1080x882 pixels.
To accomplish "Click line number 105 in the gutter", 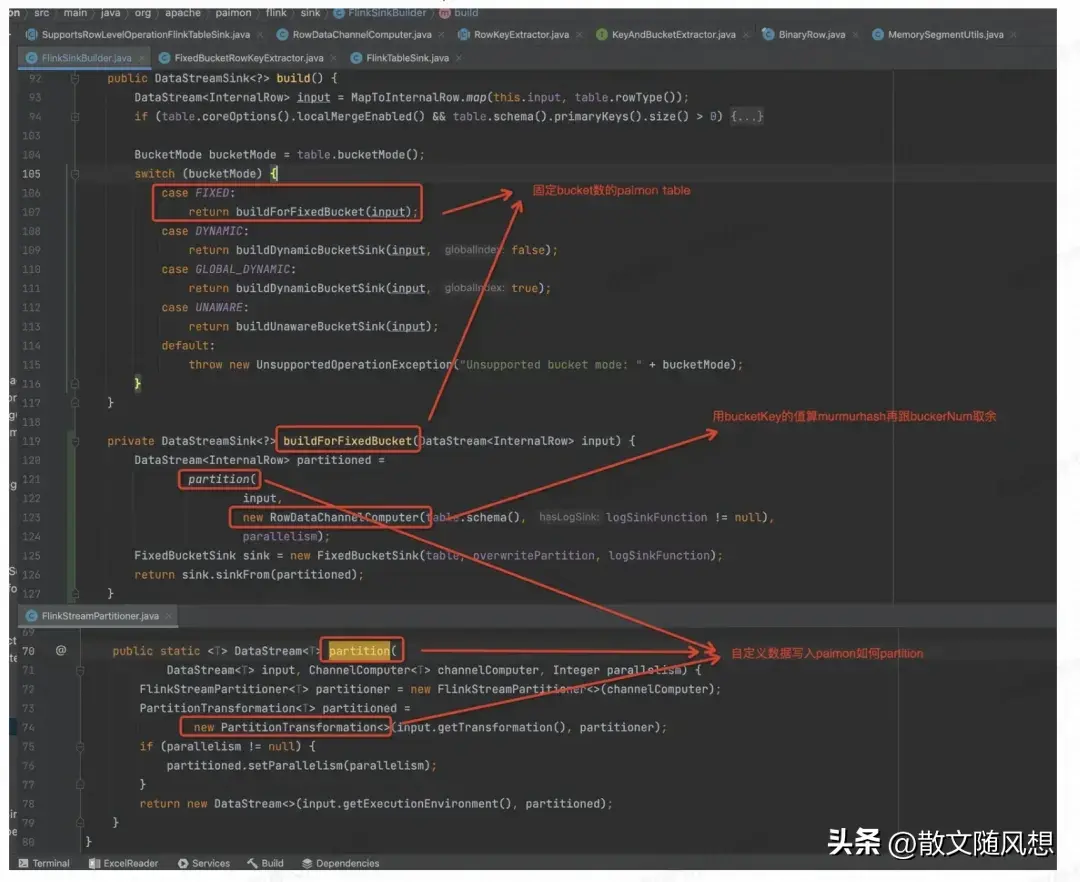I will click(31, 174).
